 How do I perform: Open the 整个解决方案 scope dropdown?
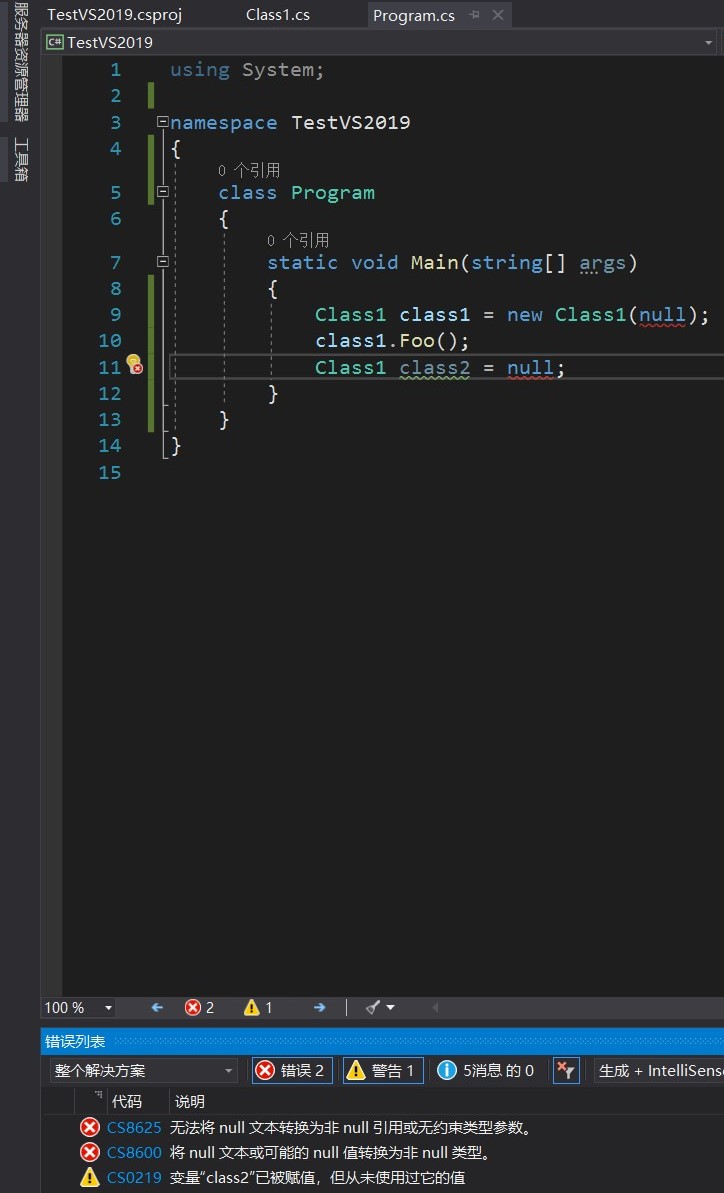144,1070
